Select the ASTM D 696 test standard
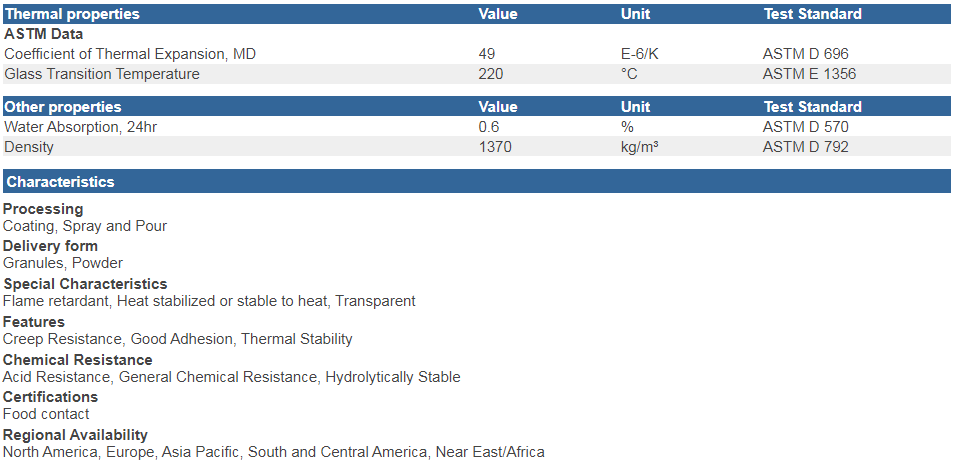Image resolution: width=953 pixels, height=473 pixels. (805, 54)
